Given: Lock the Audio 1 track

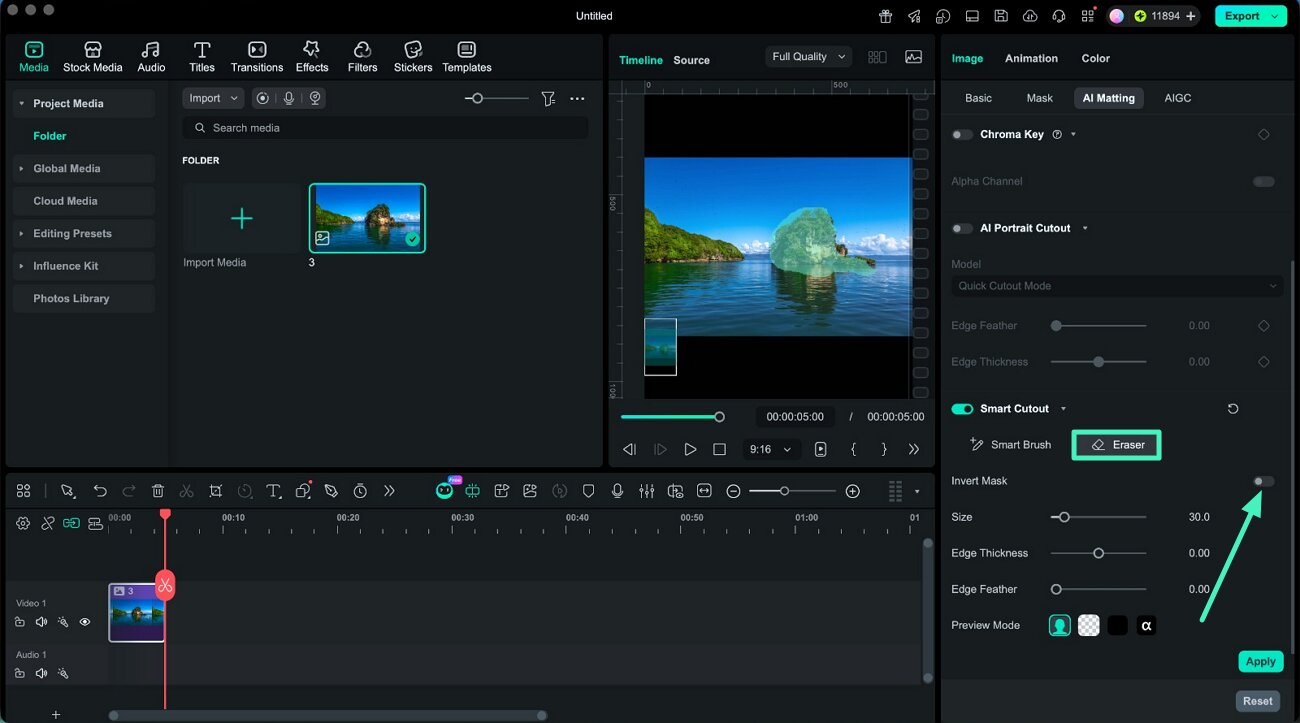Looking at the screenshot, I should [x=20, y=674].
